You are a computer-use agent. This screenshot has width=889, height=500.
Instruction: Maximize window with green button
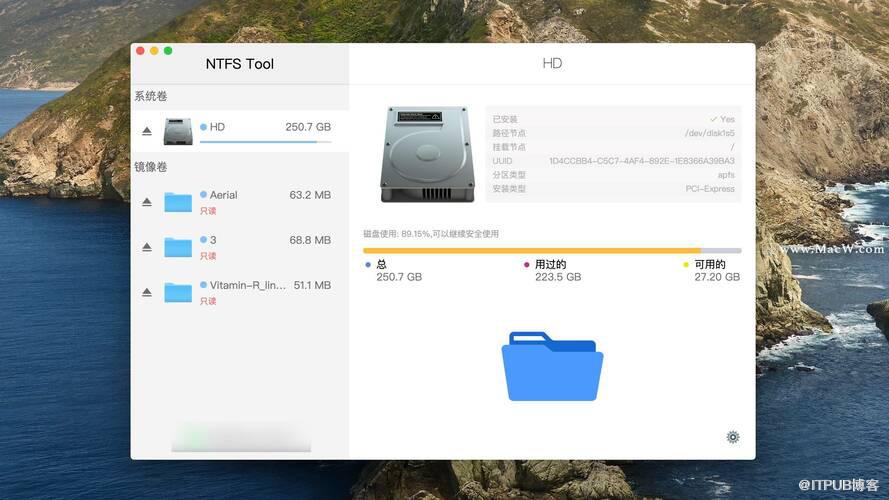tap(168, 51)
